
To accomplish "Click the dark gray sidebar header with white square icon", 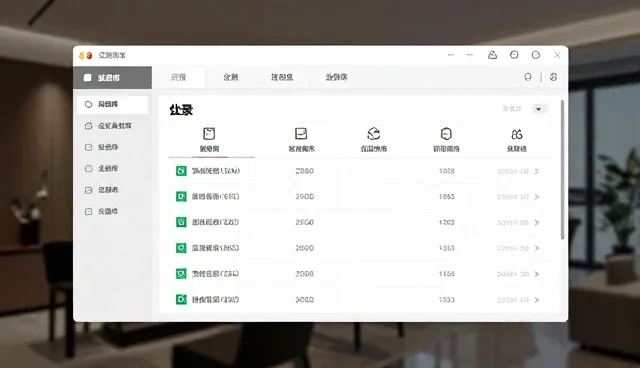I will pyautogui.click(x=113, y=78).
